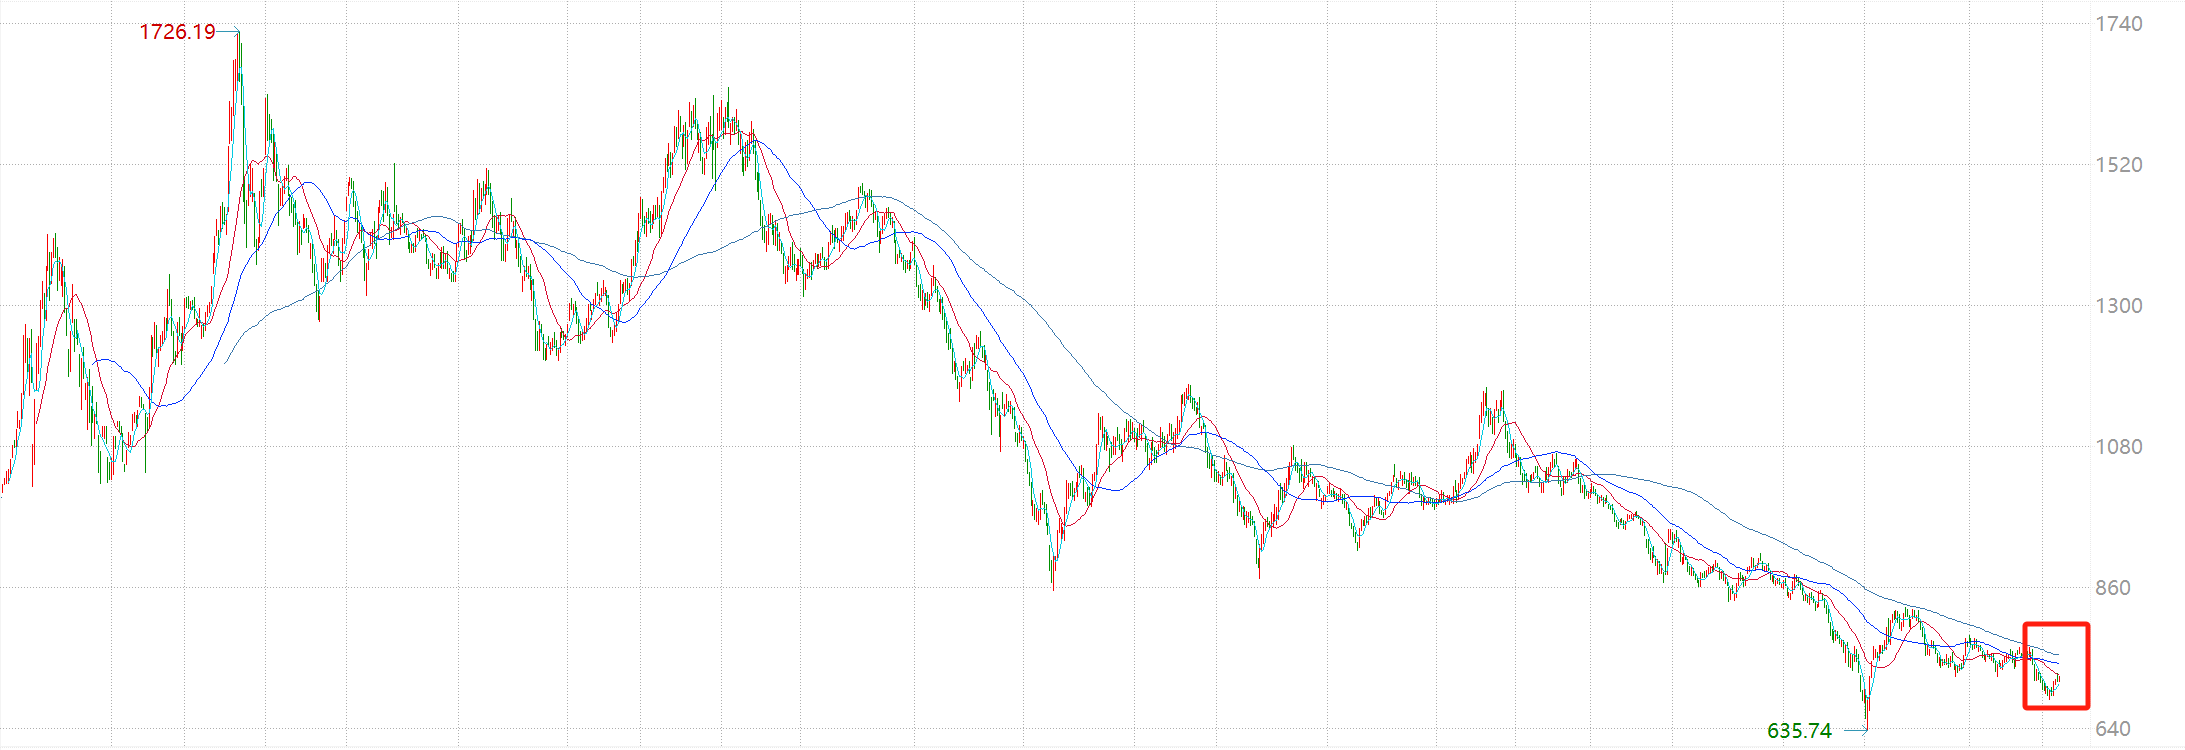Click the green 635.74 low price label
The height and width of the screenshot is (750, 2185).
1799,731
